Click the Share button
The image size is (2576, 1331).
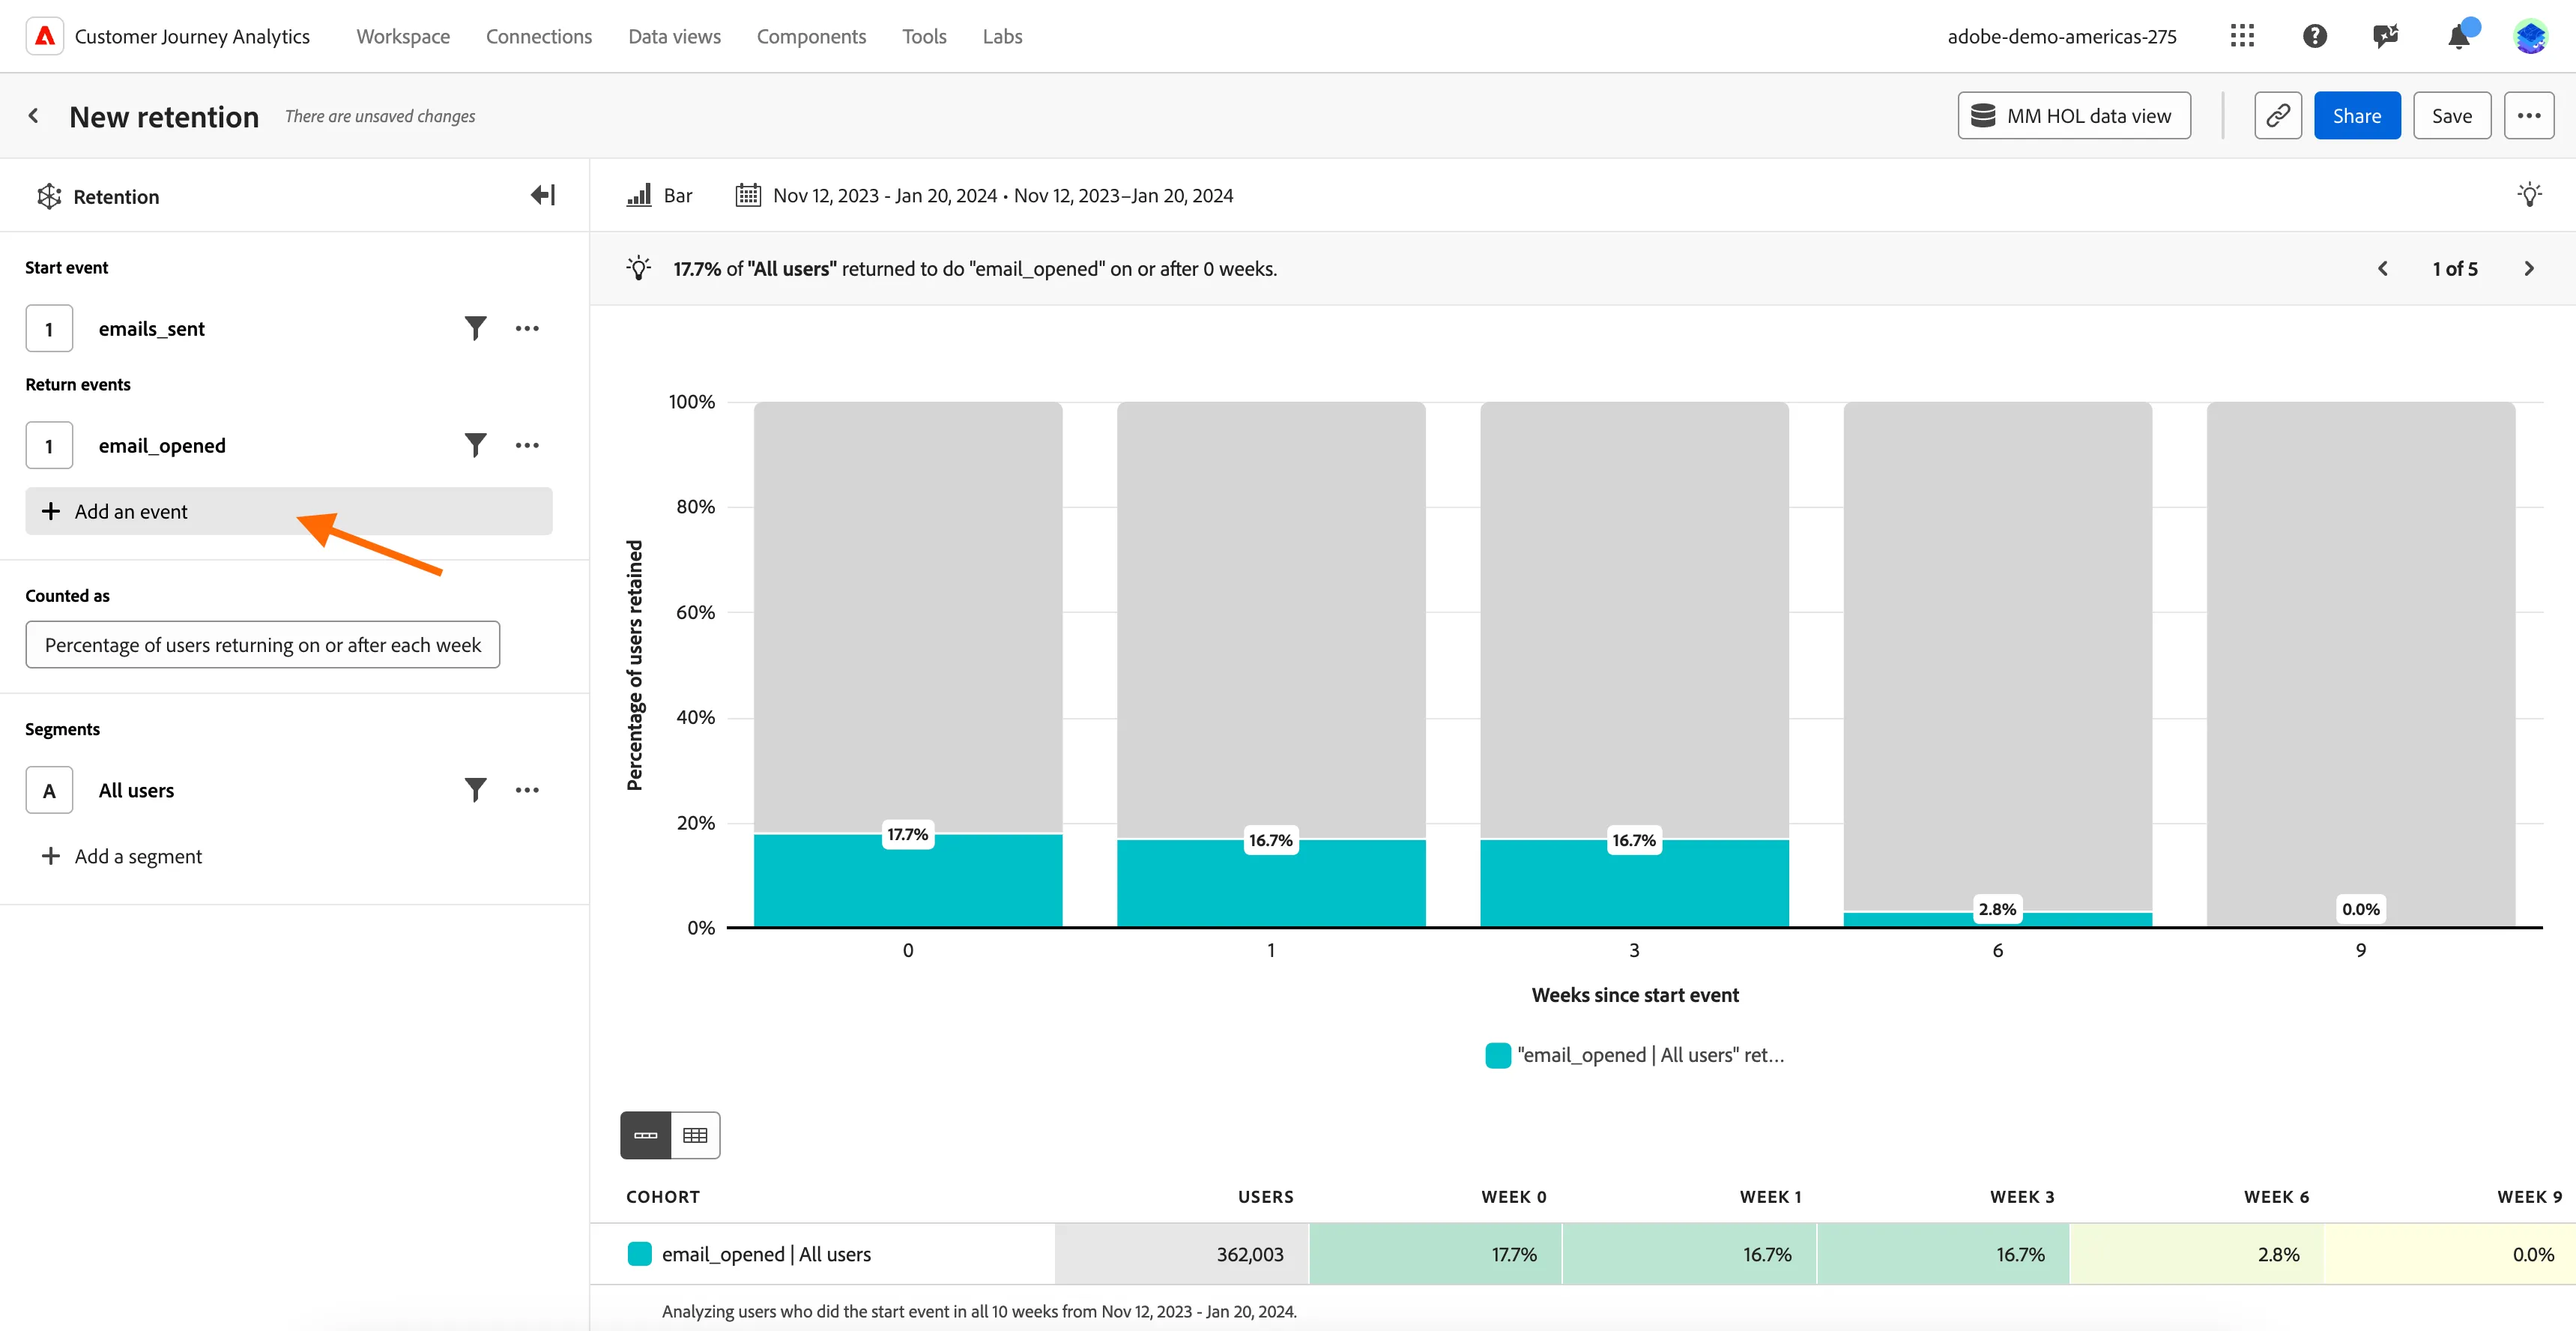(2357, 116)
